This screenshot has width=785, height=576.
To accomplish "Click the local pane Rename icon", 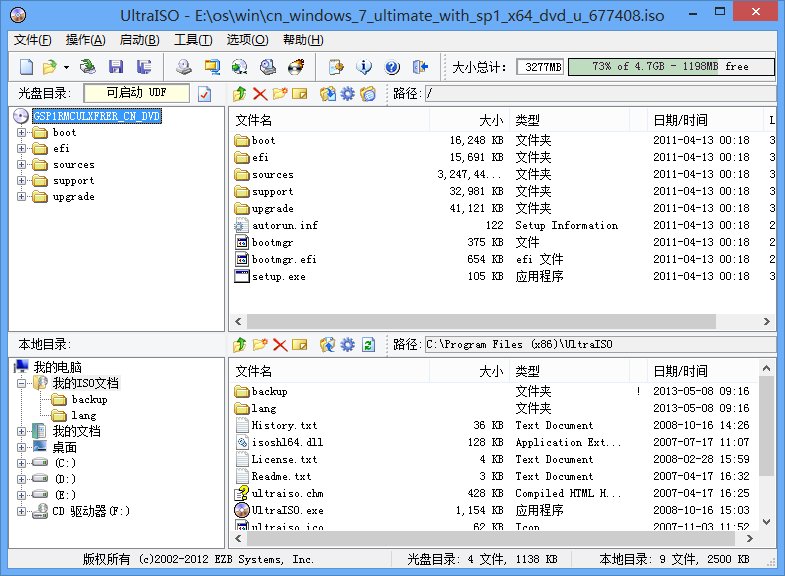I will click(x=299, y=344).
